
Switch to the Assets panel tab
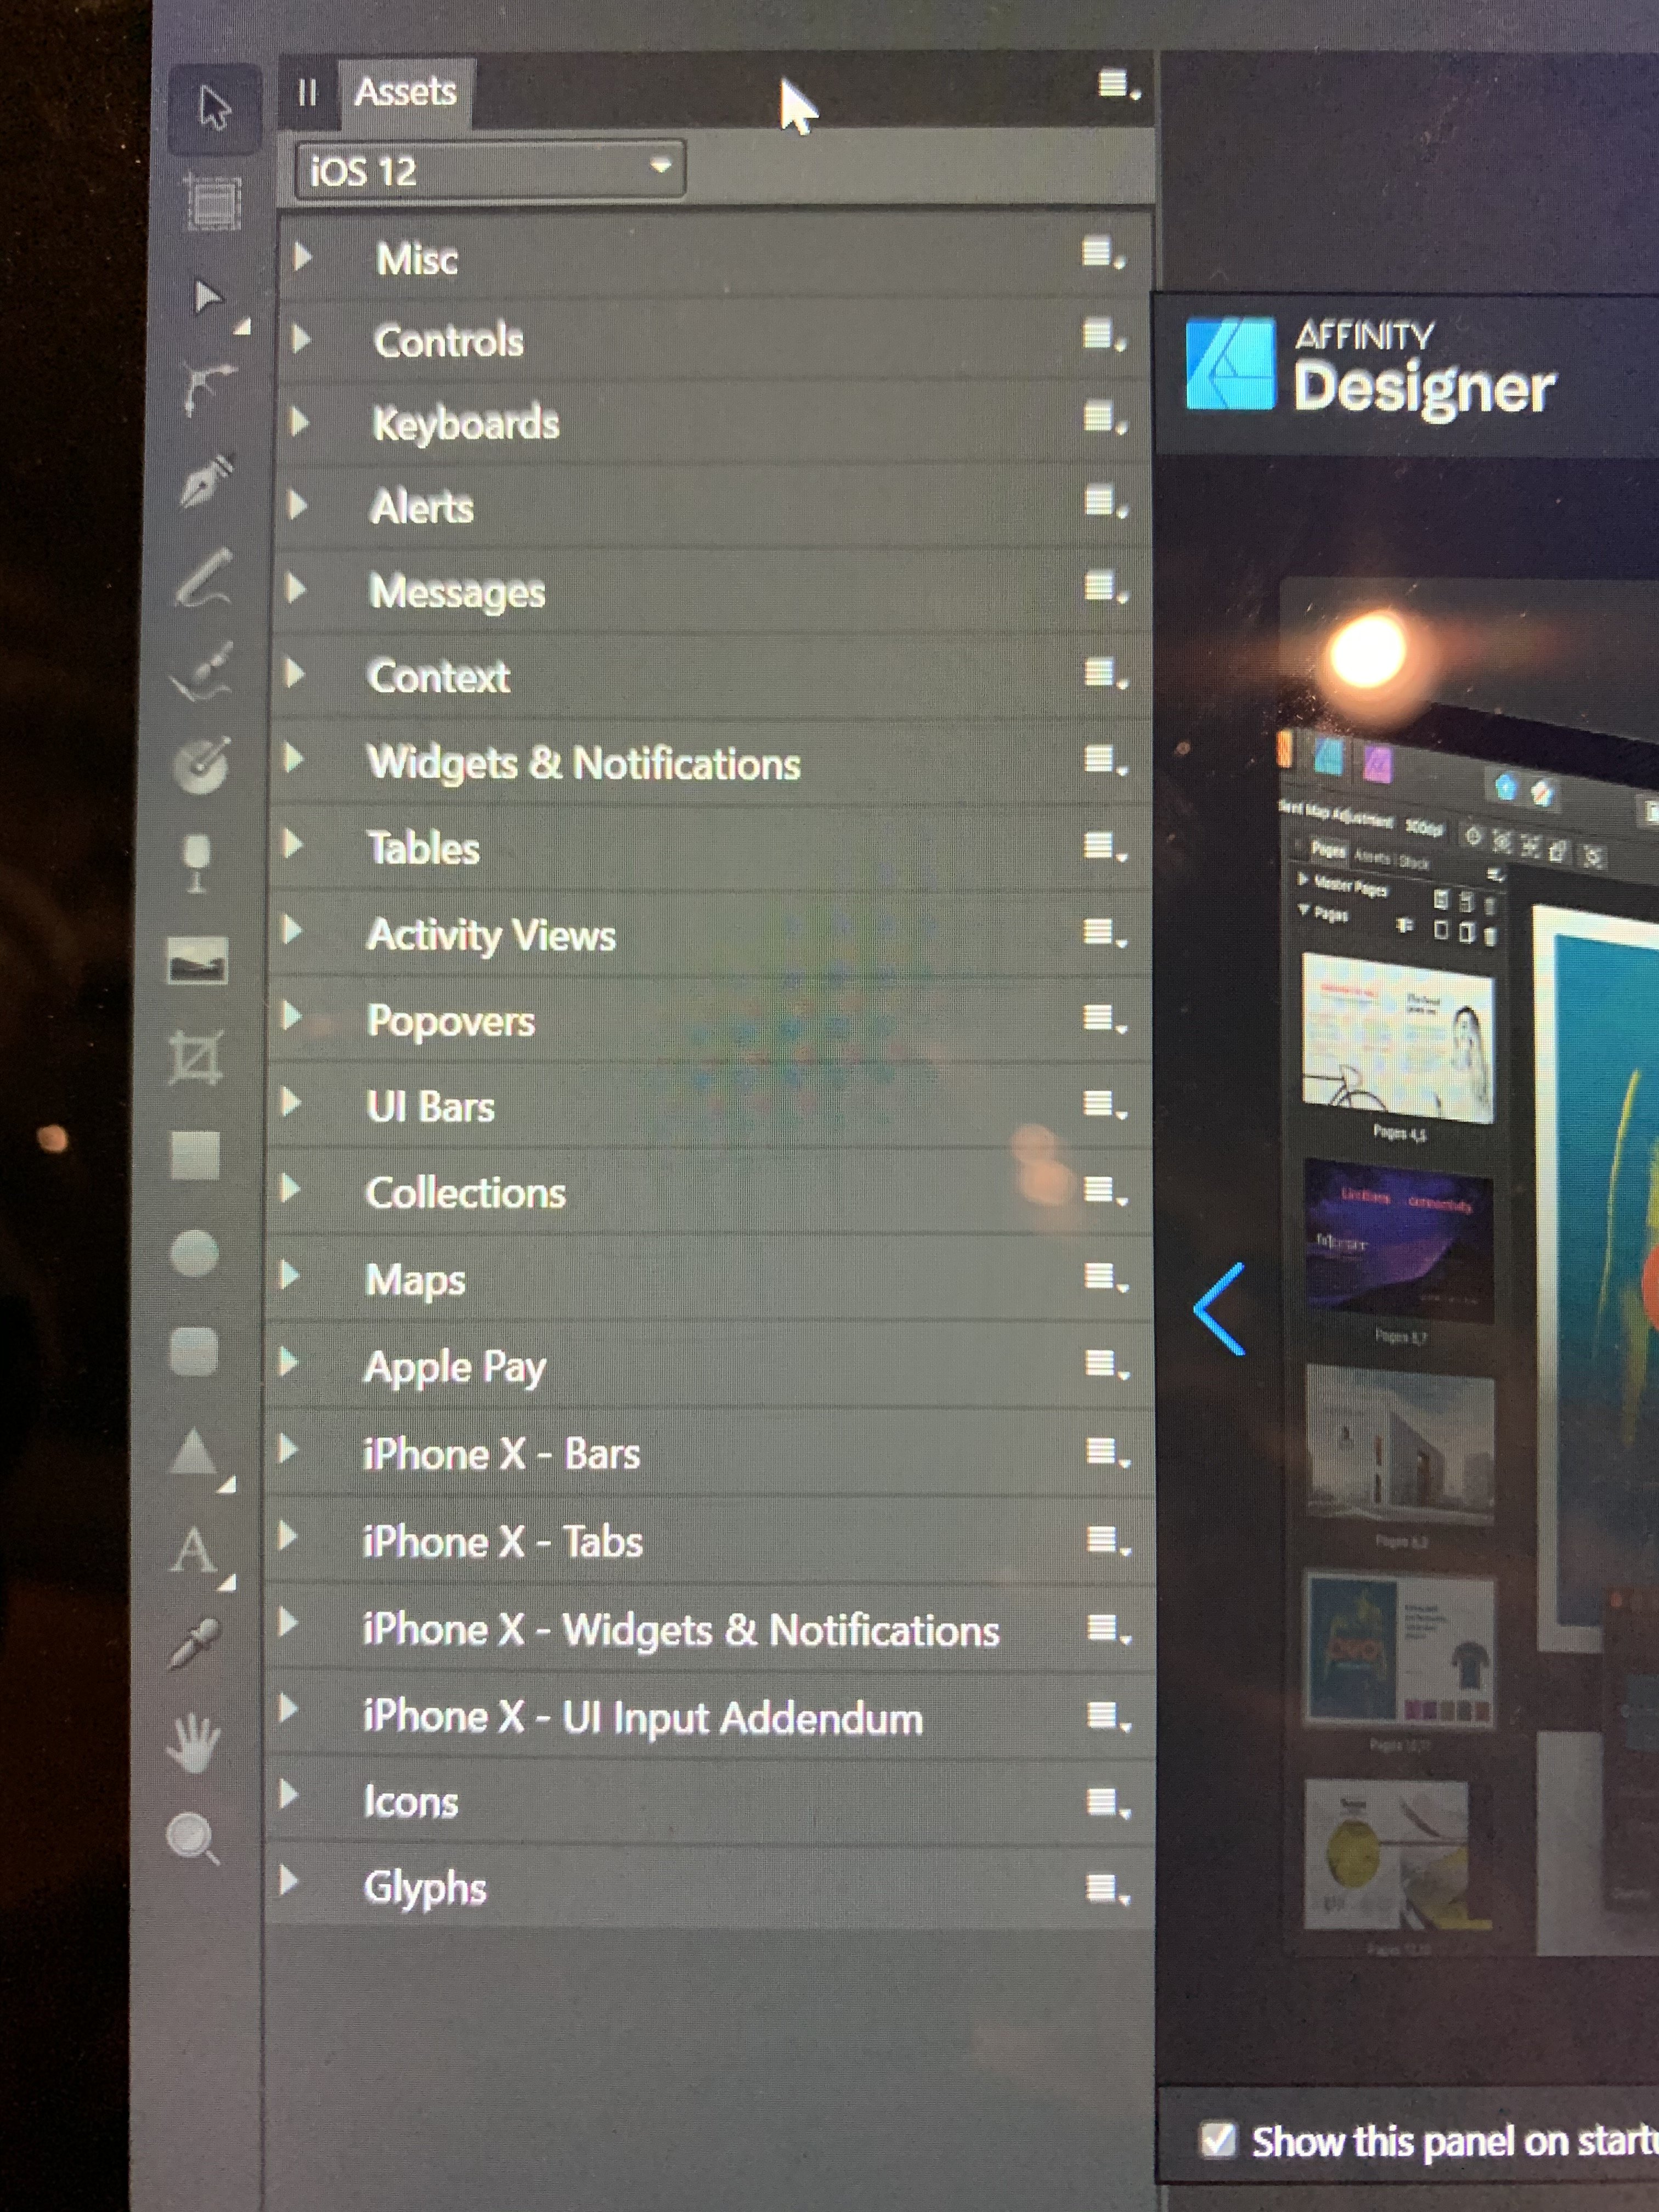pos(405,92)
